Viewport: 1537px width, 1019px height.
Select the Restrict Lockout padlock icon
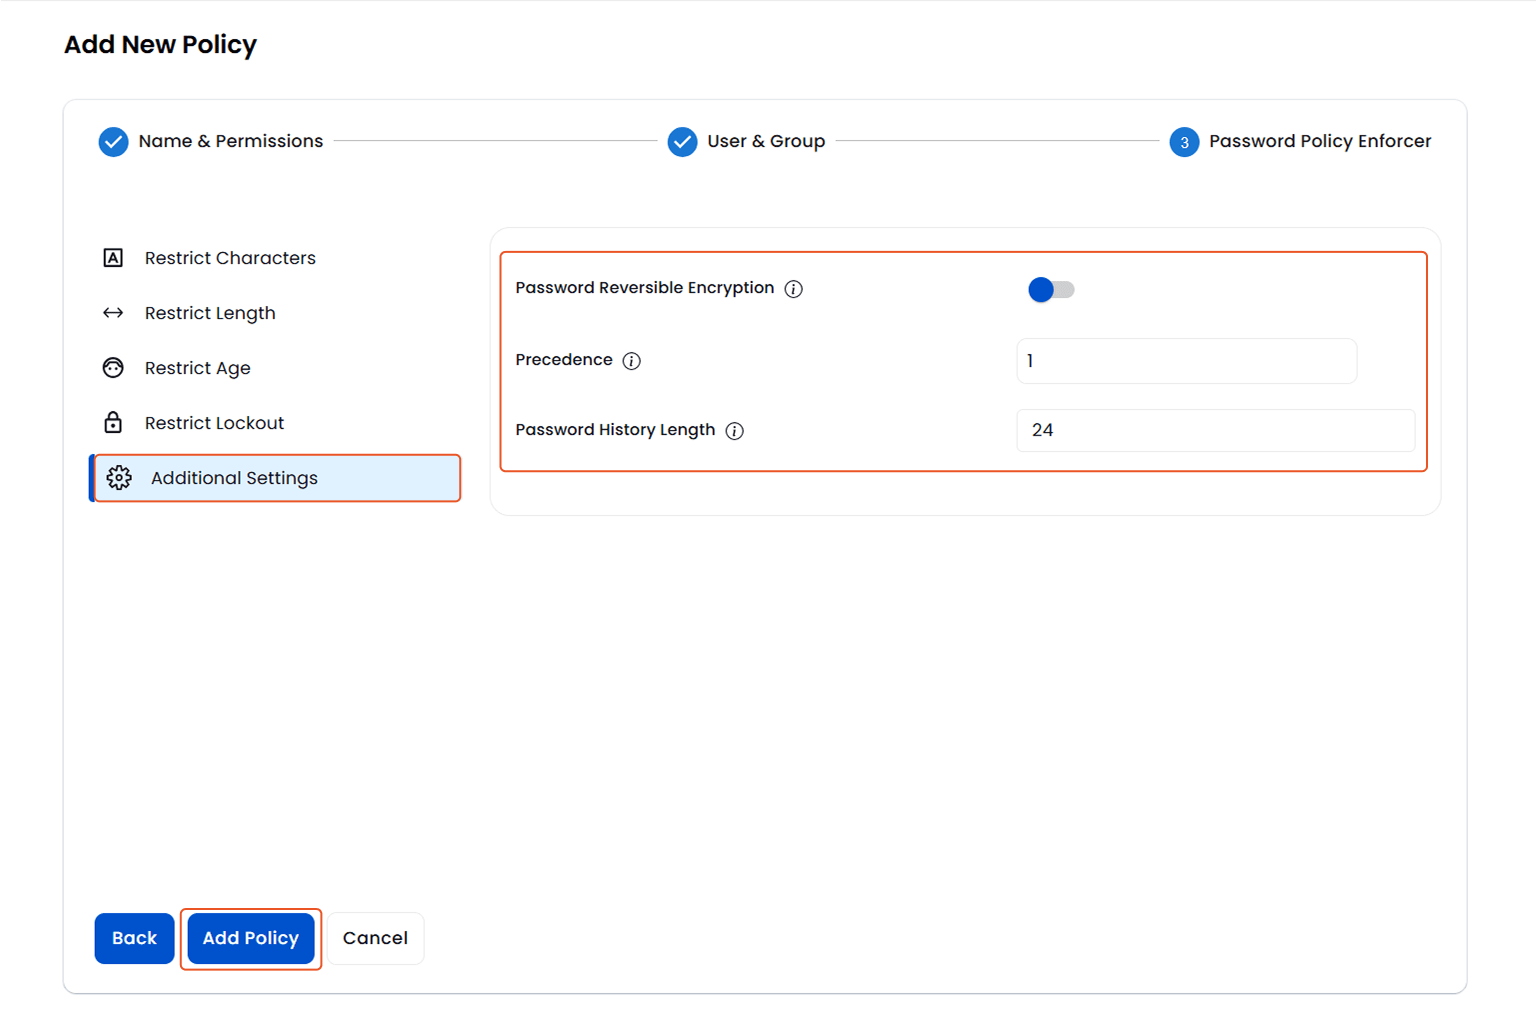(113, 422)
